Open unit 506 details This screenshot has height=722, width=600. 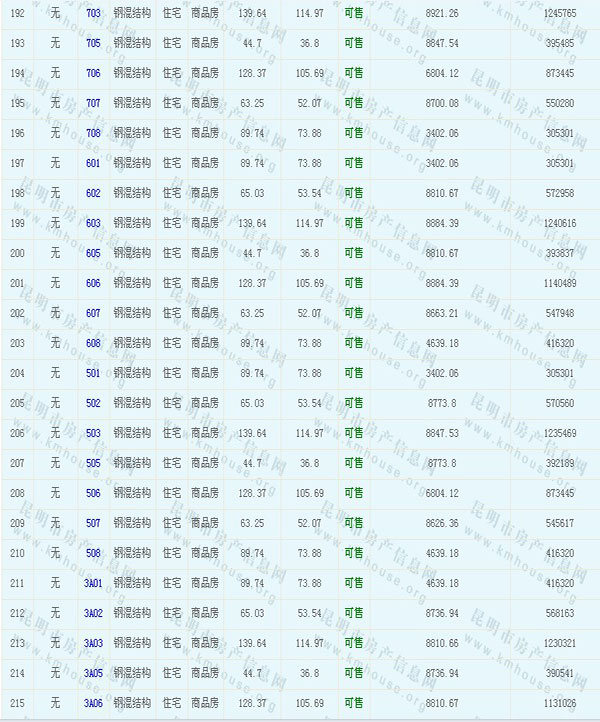pyautogui.click(x=93, y=493)
